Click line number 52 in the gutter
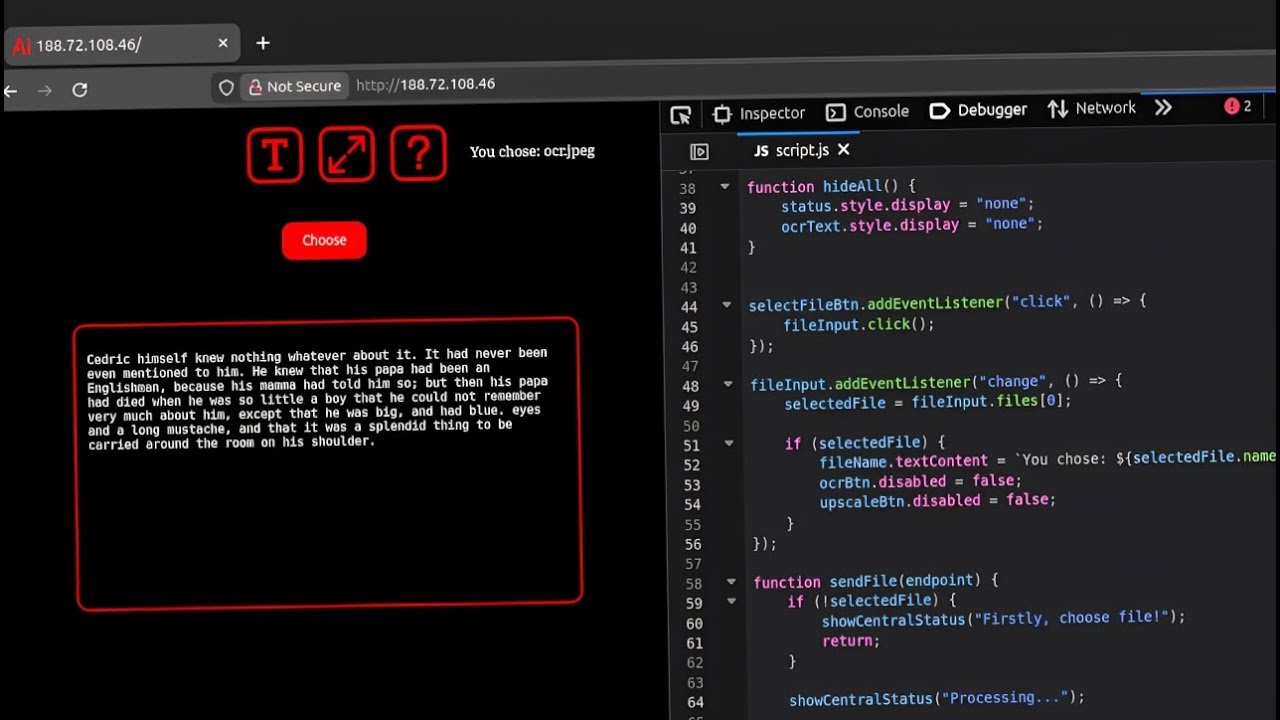This screenshot has height=720, width=1280. pyautogui.click(x=692, y=465)
